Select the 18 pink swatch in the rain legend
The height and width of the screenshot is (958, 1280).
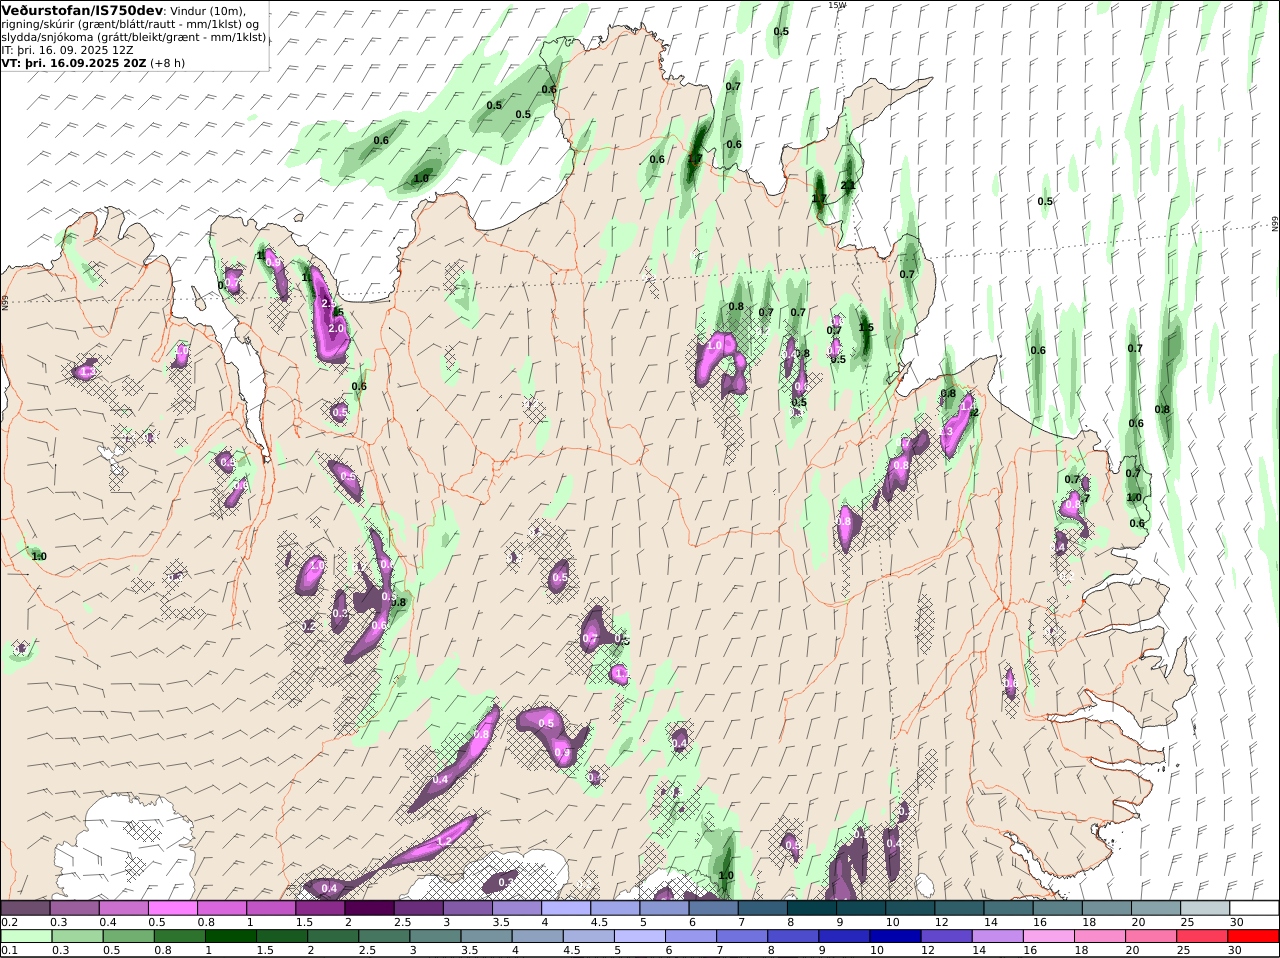pyautogui.click(x=1098, y=936)
